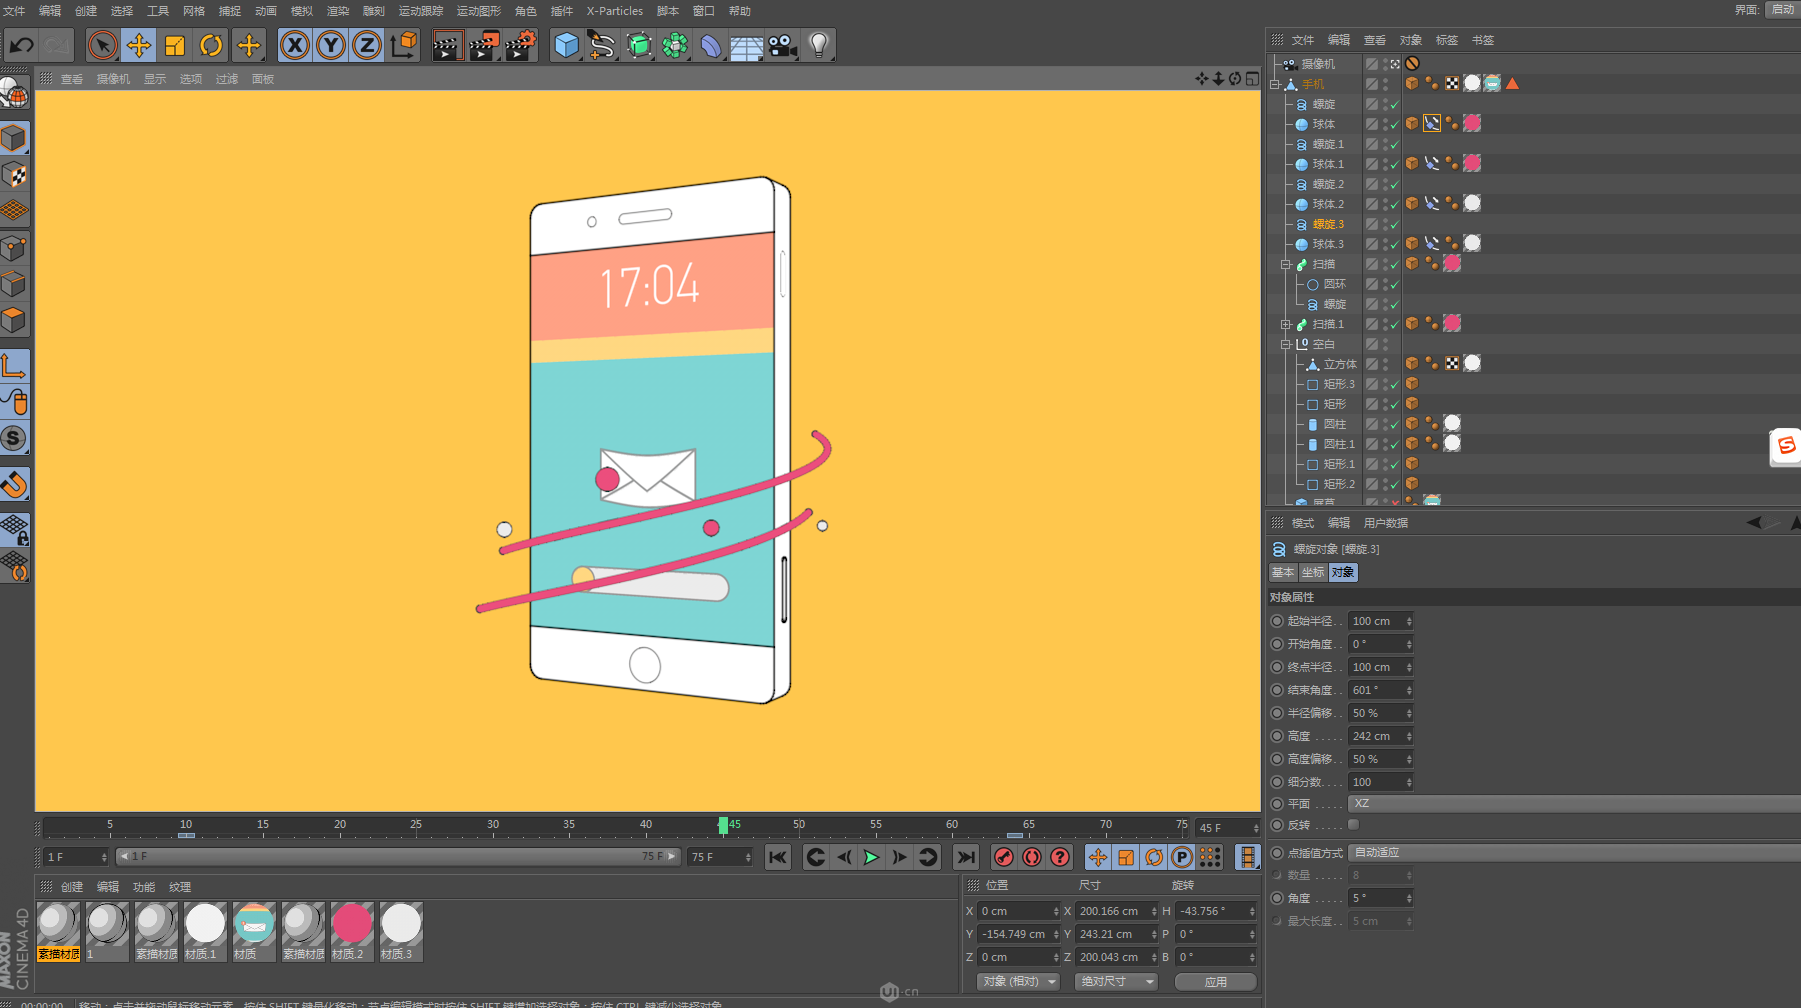
Task: Switch to the 坐标 attribute tab
Action: tap(1312, 573)
